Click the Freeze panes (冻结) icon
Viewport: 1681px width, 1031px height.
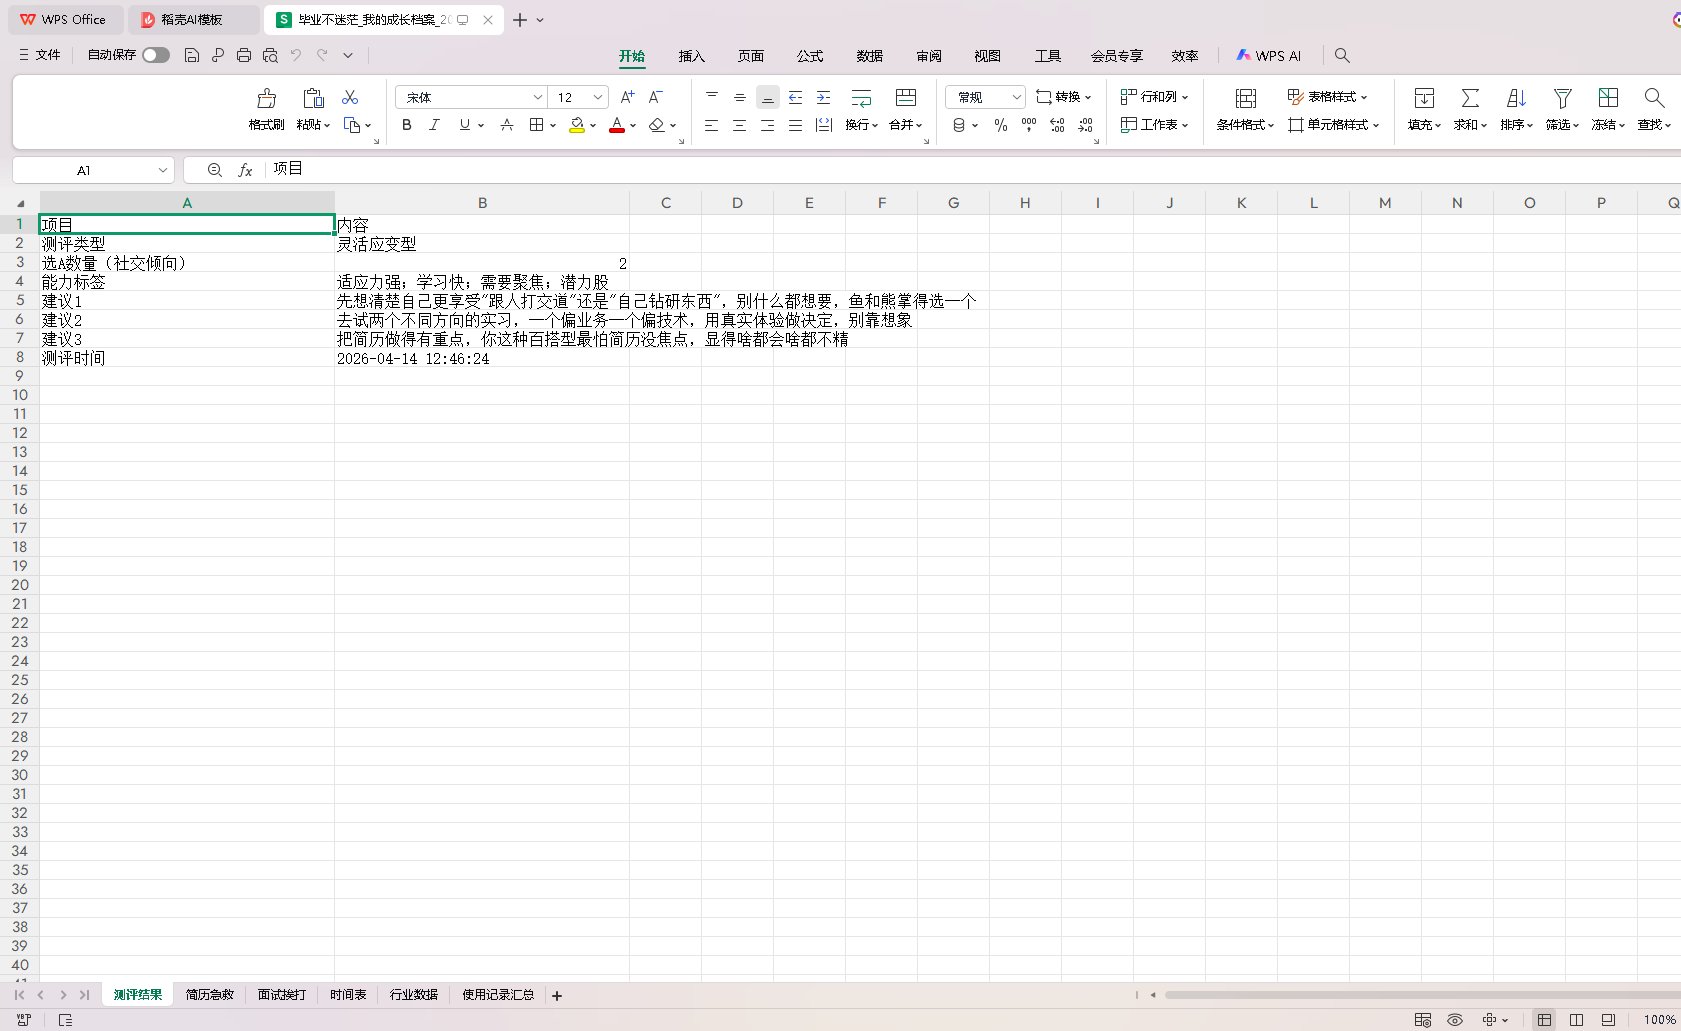[1607, 98]
